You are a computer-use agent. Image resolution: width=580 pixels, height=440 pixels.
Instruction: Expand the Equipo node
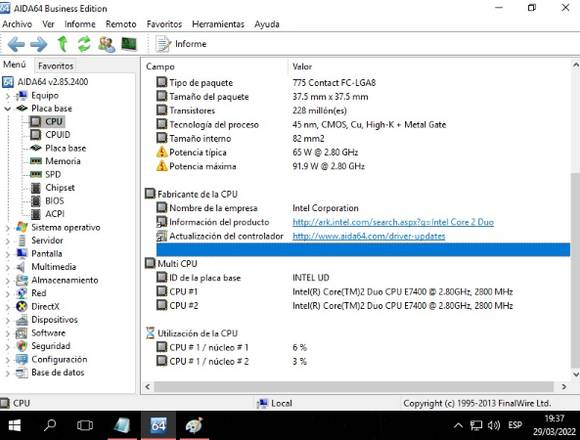click(7, 96)
